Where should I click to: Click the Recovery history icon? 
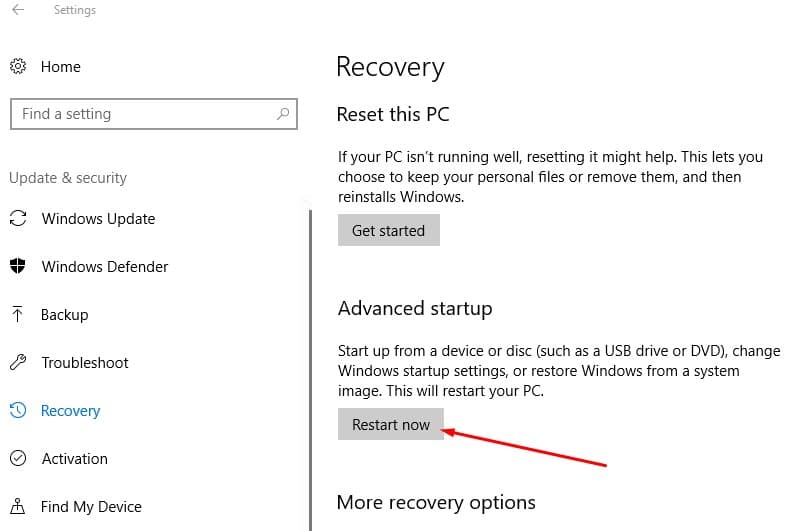click(18, 411)
